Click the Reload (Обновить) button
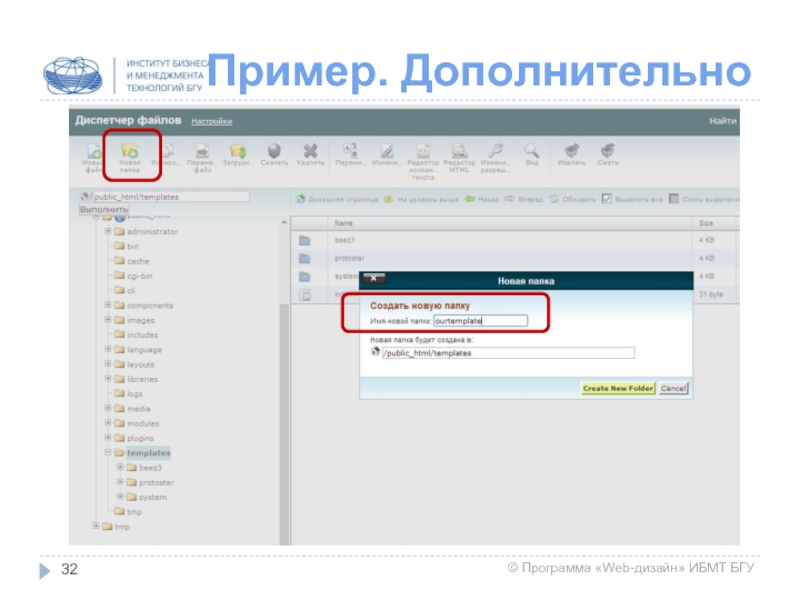Screen dimensions: 800x600 click(572, 199)
